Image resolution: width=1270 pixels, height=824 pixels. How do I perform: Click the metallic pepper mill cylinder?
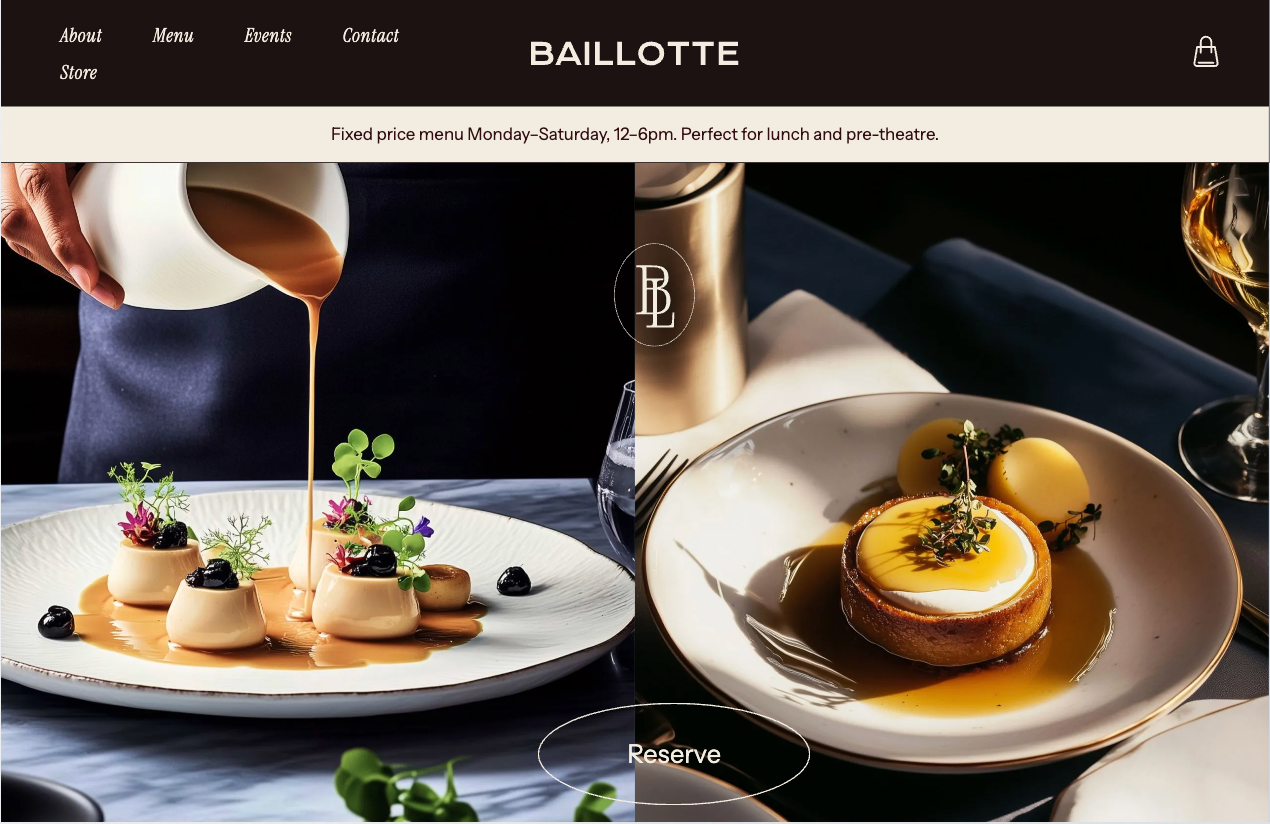(x=690, y=300)
